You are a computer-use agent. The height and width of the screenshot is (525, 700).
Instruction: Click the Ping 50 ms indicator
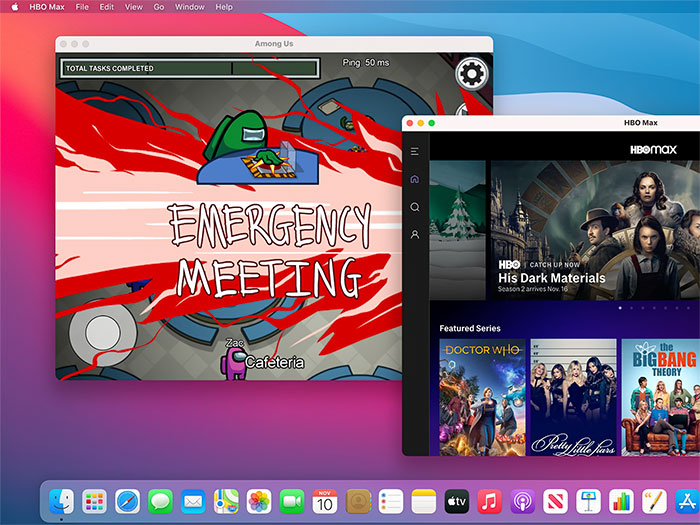click(x=366, y=62)
